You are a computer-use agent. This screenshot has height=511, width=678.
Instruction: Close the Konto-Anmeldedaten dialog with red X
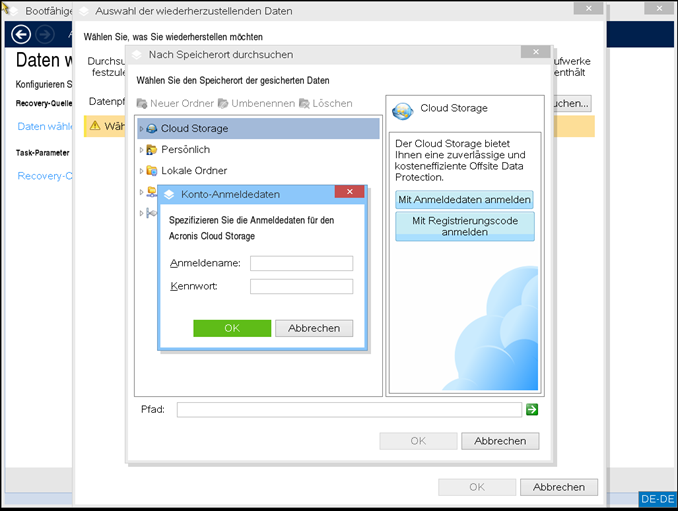click(349, 192)
